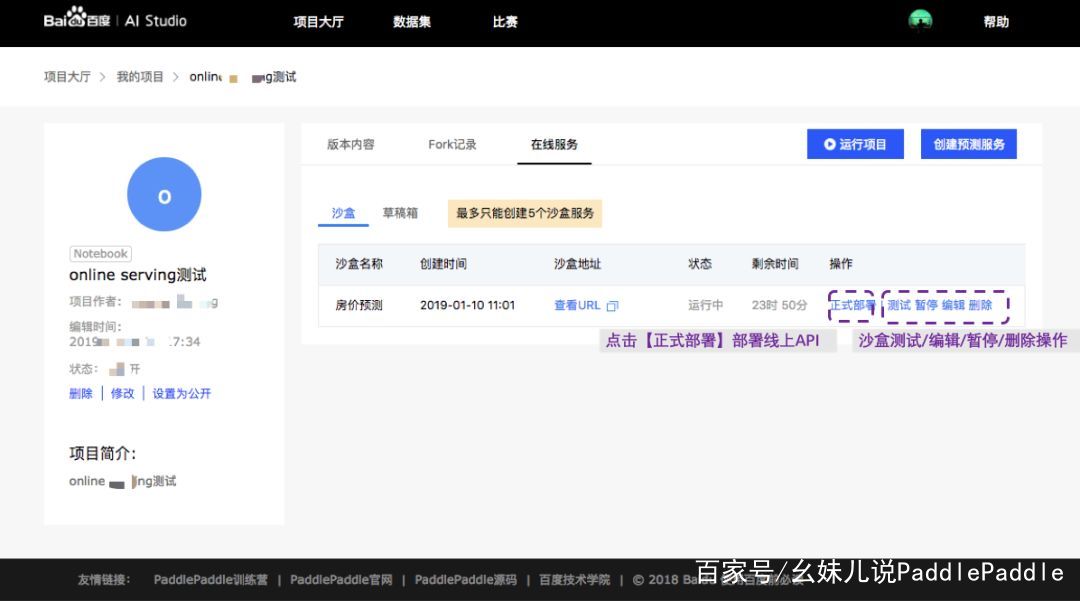The height and width of the screenshot is (601, 1080).
Task: Select the 草稿箱 sub-tab
Action: click(x=400, y=213)
